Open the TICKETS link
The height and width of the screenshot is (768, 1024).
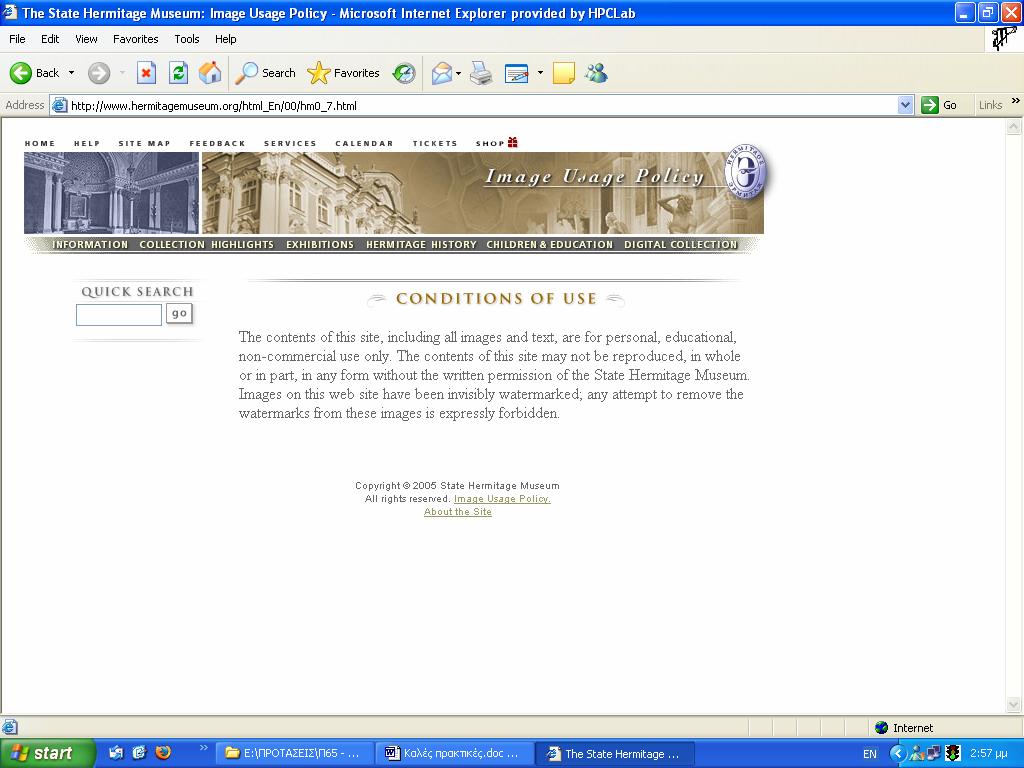coord(435,144)
